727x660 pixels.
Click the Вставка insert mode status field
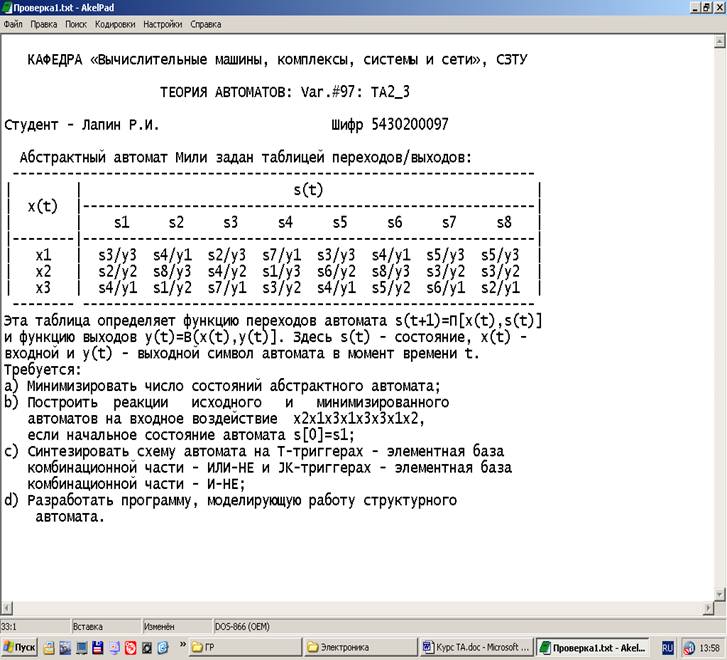[106, 627]
